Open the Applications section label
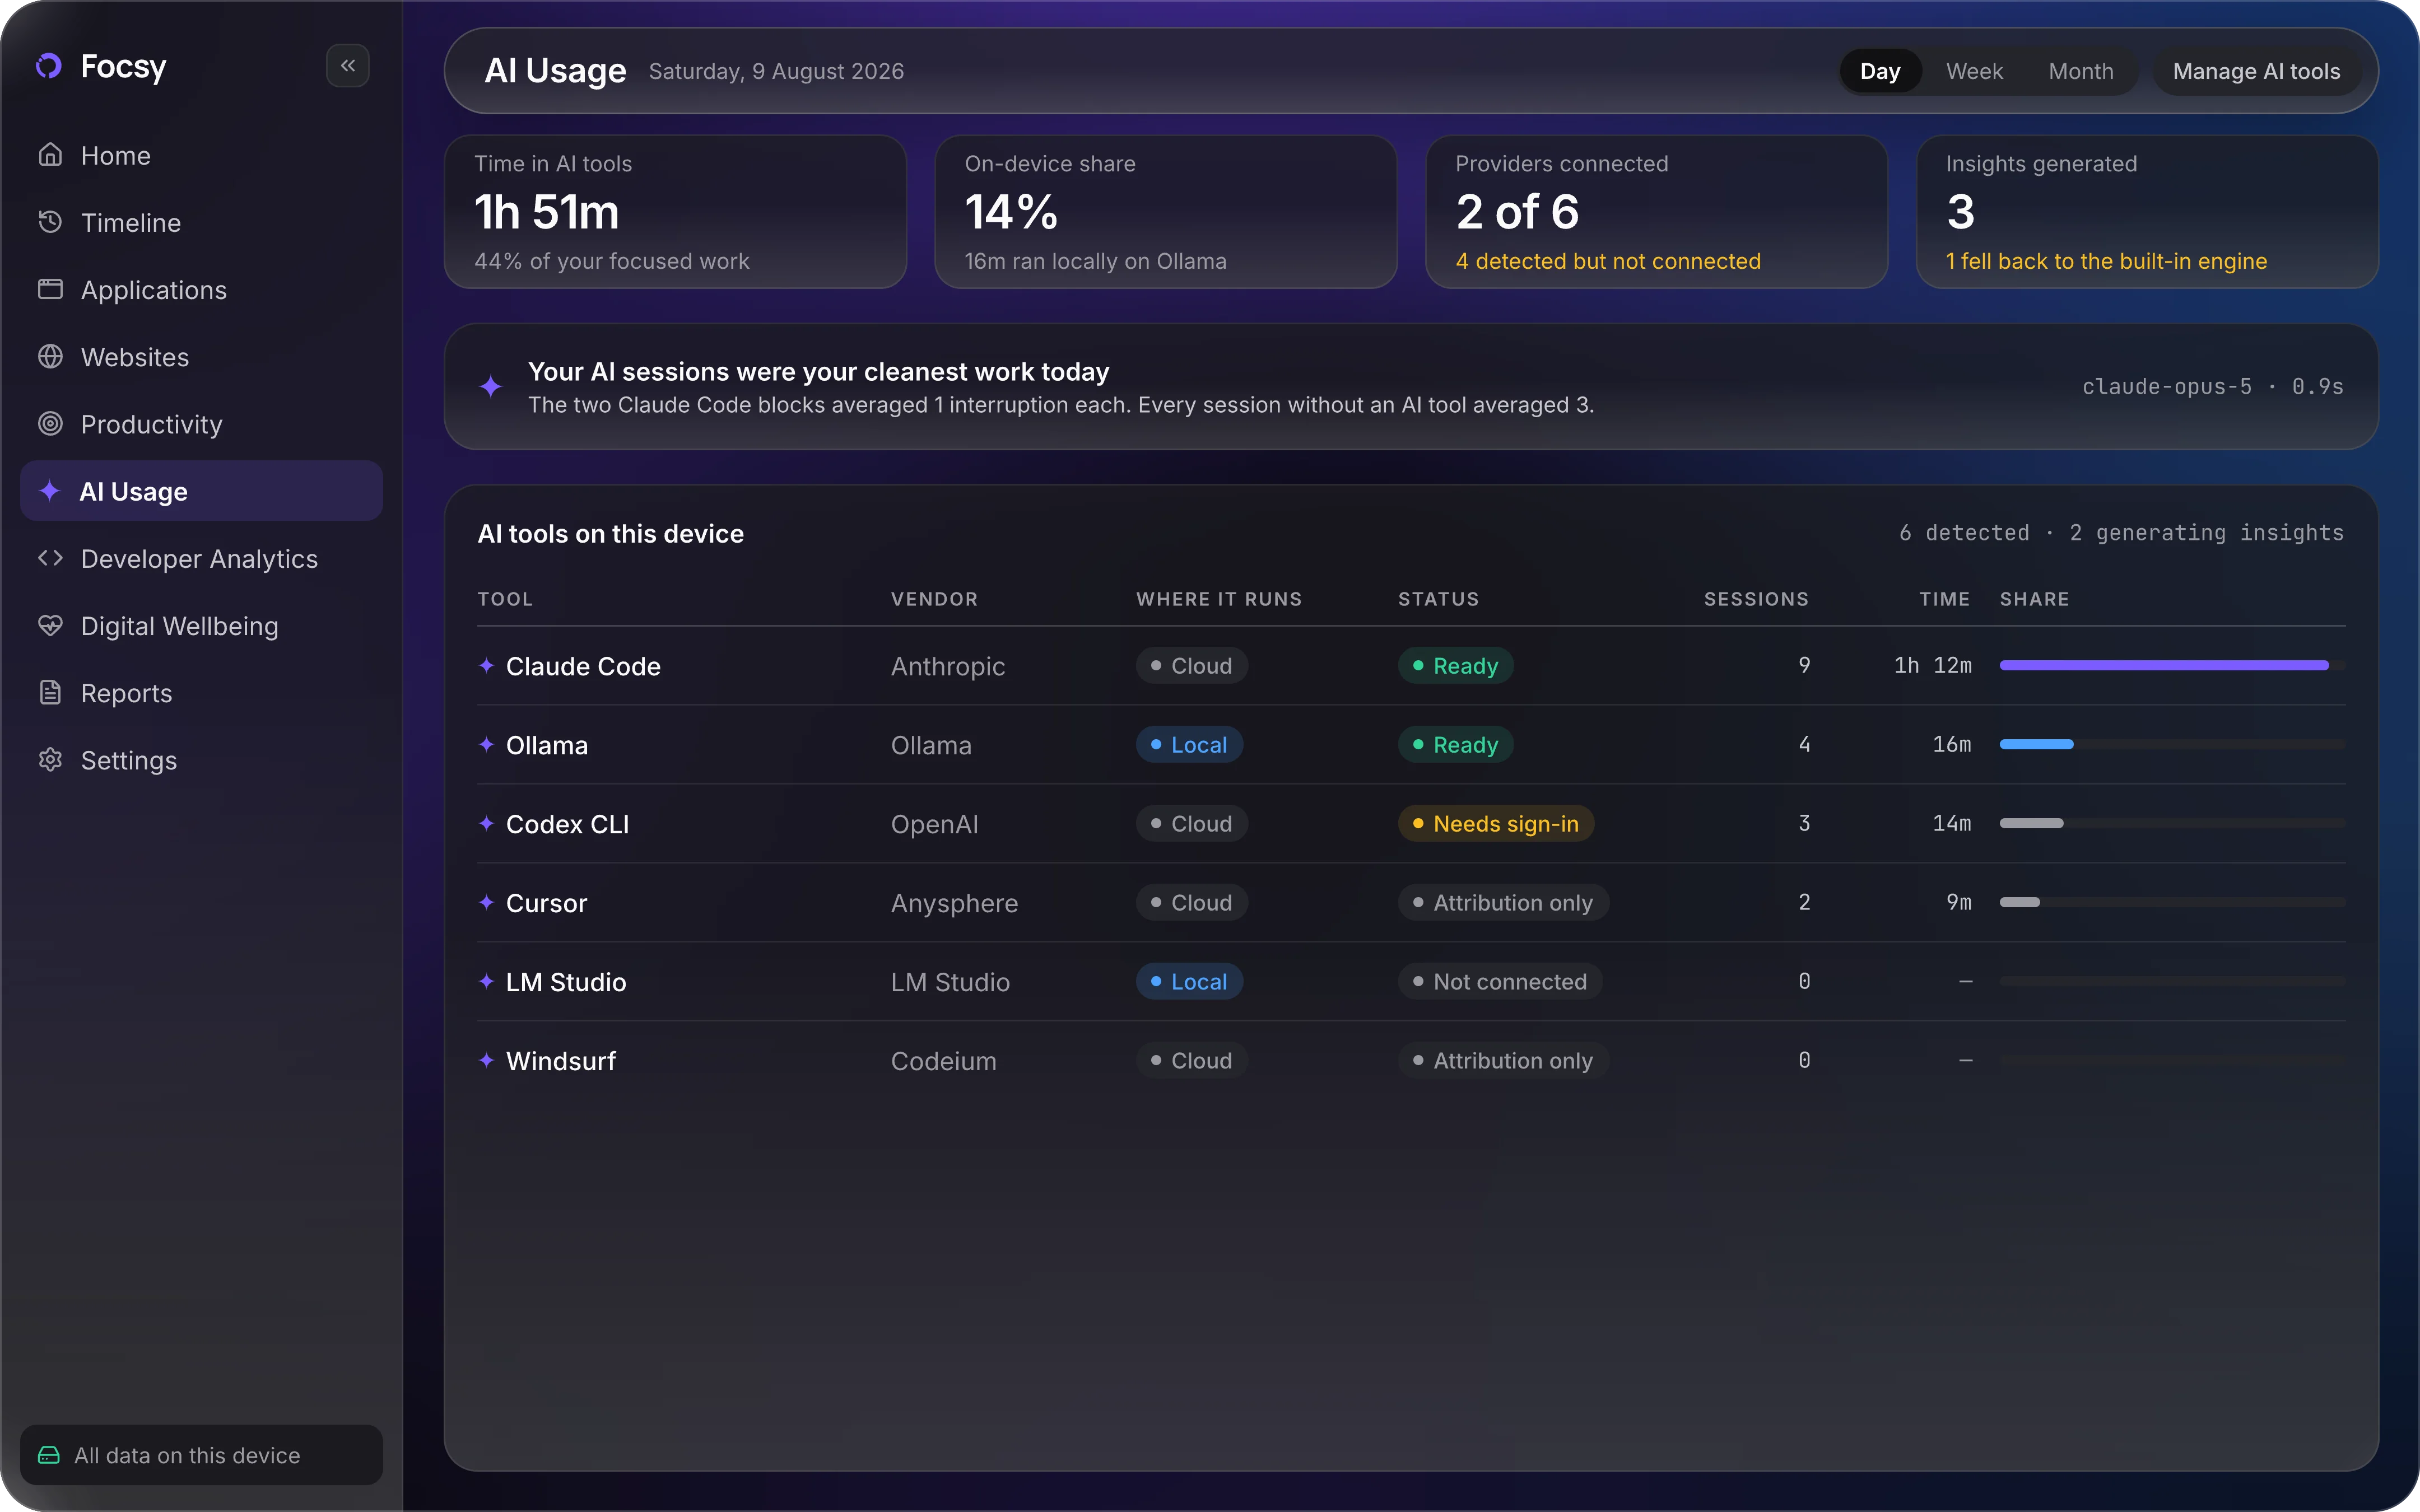This screenshot has width=2420, height=1512. [154, 290]
